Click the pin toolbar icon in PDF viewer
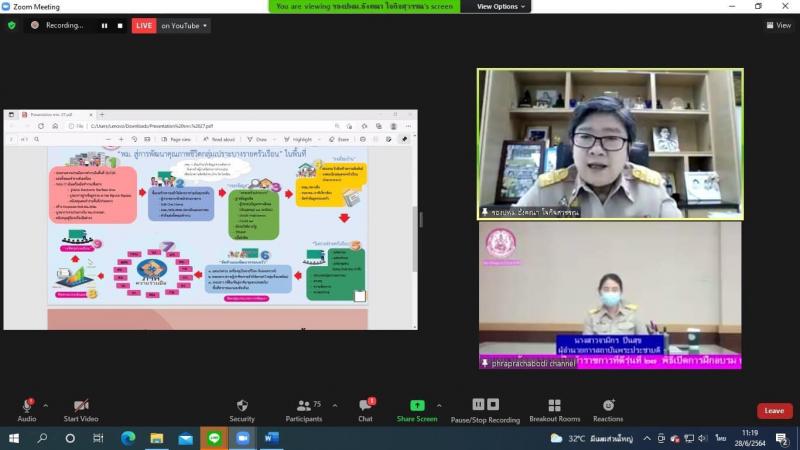 405,139
